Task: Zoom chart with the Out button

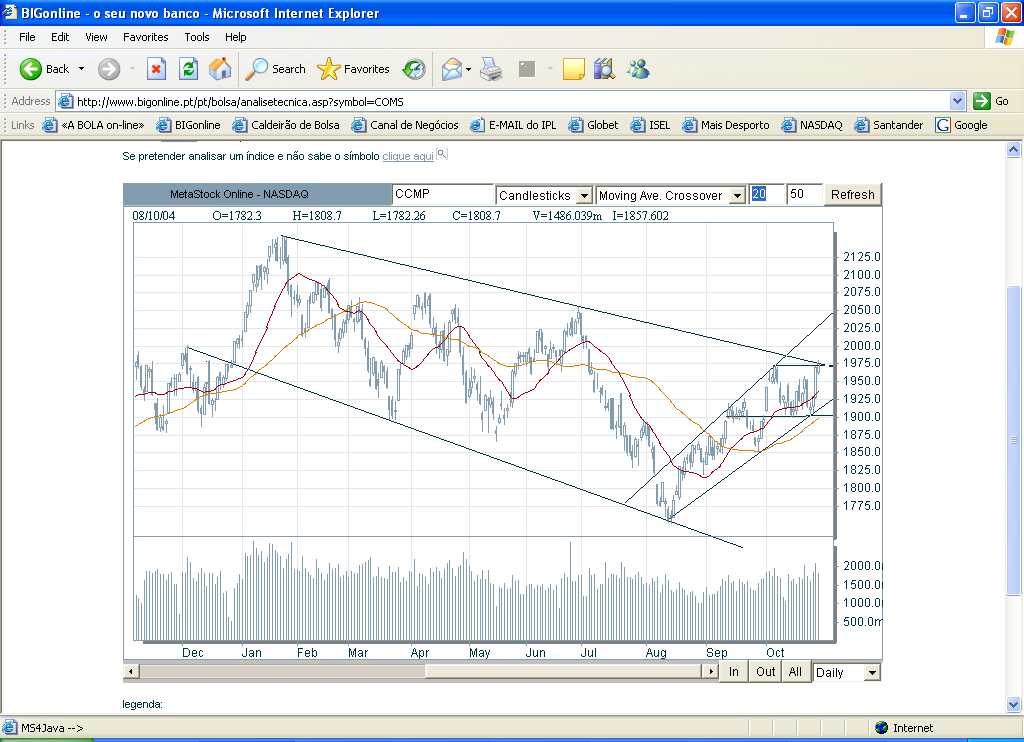Action: (x=765, y=672)
